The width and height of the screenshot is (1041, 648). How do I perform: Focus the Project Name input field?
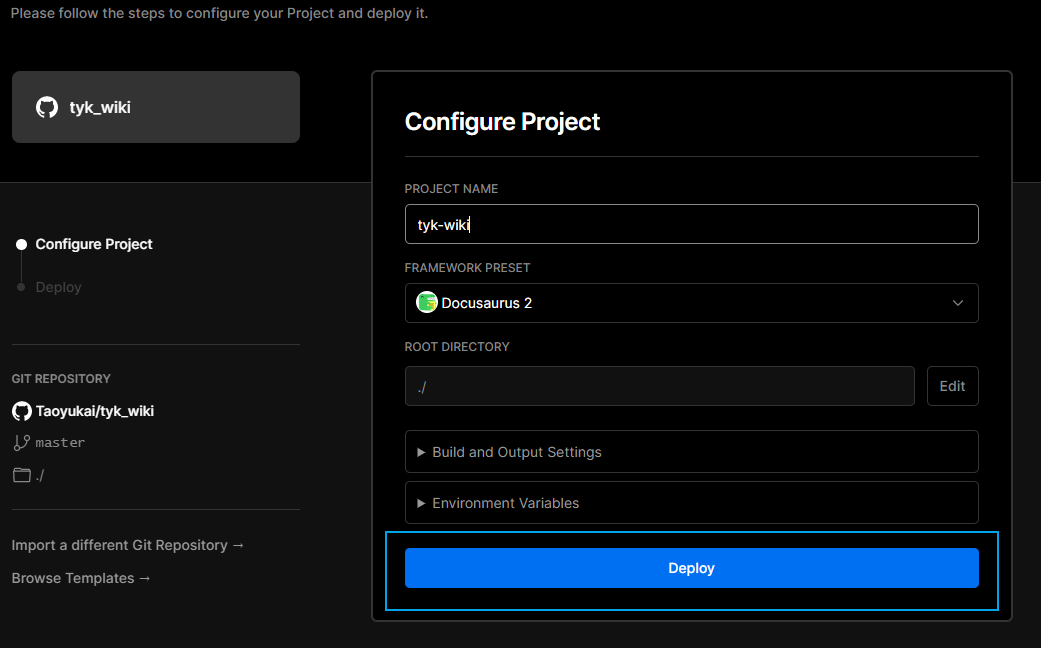pyautogui.click(x=691, y=224)
